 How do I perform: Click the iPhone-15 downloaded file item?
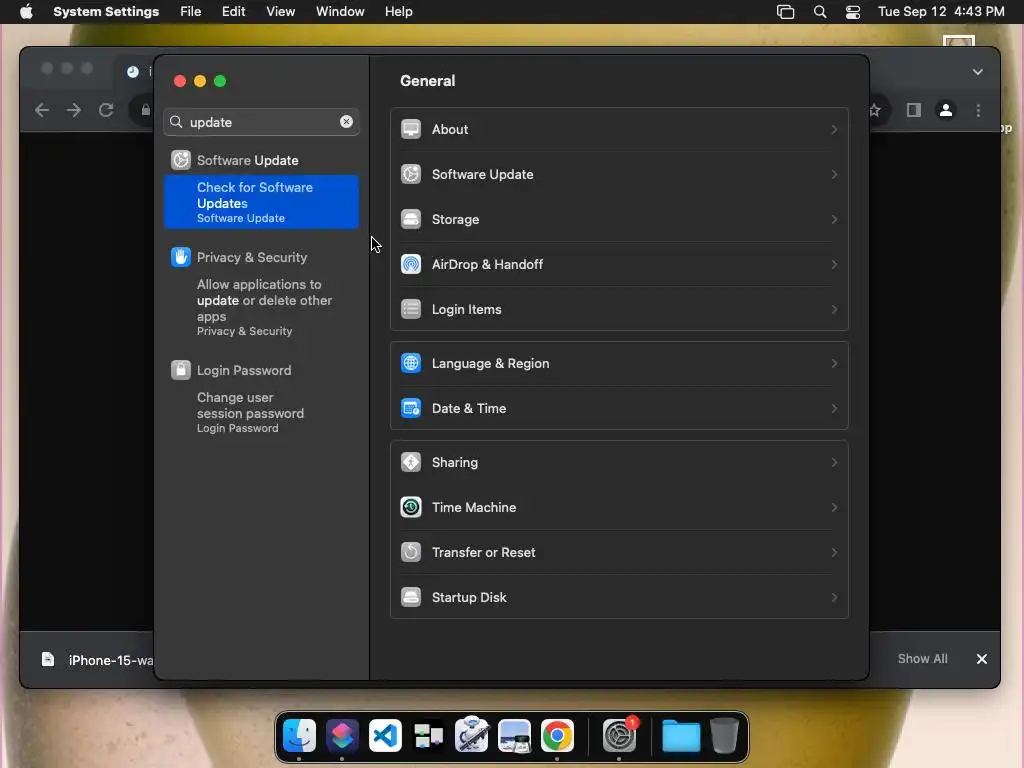97,660
